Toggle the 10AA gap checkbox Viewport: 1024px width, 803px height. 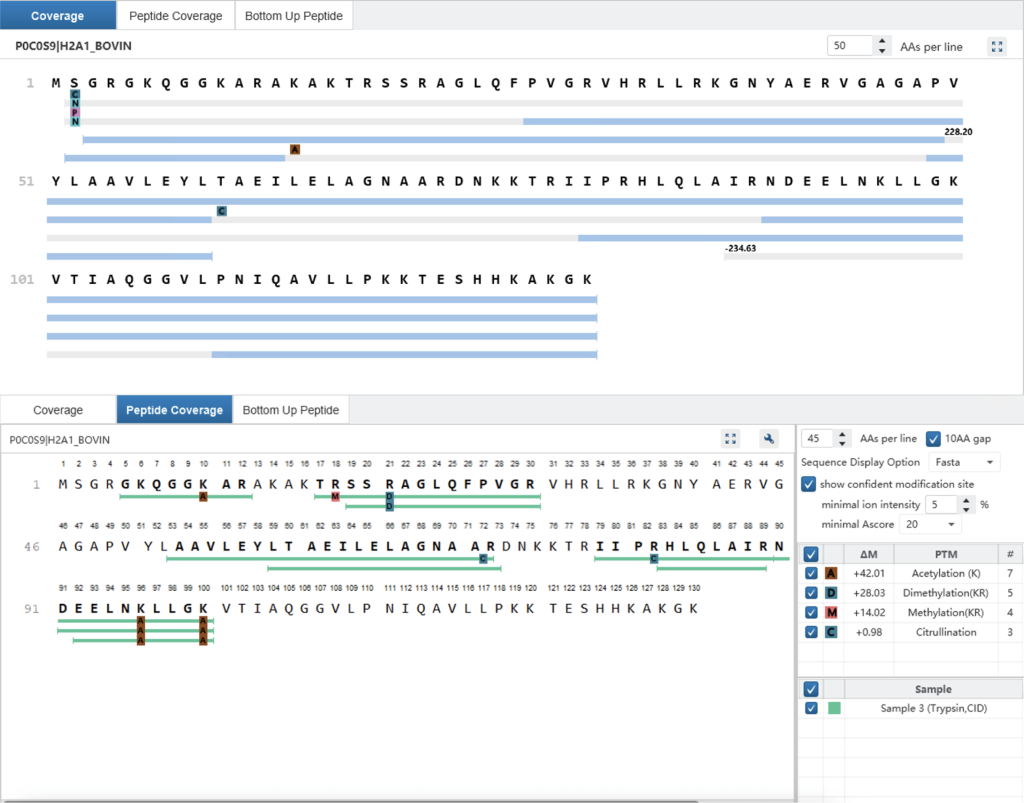coord(933,438)
